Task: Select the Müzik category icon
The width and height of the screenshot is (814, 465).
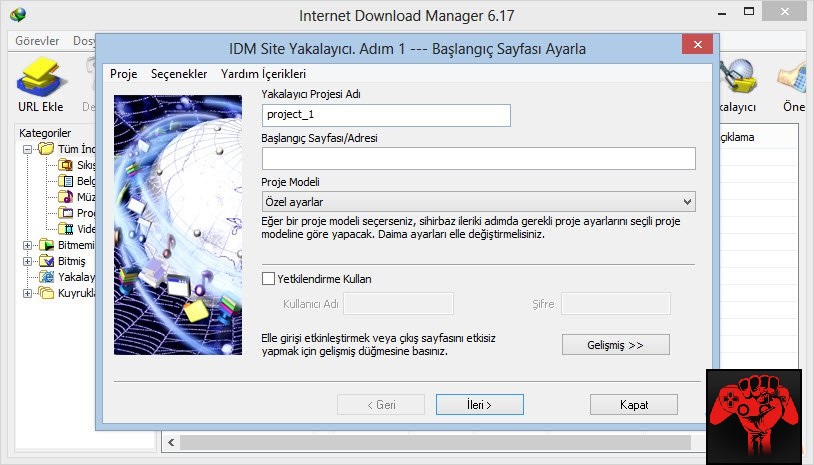Action: 65,197
